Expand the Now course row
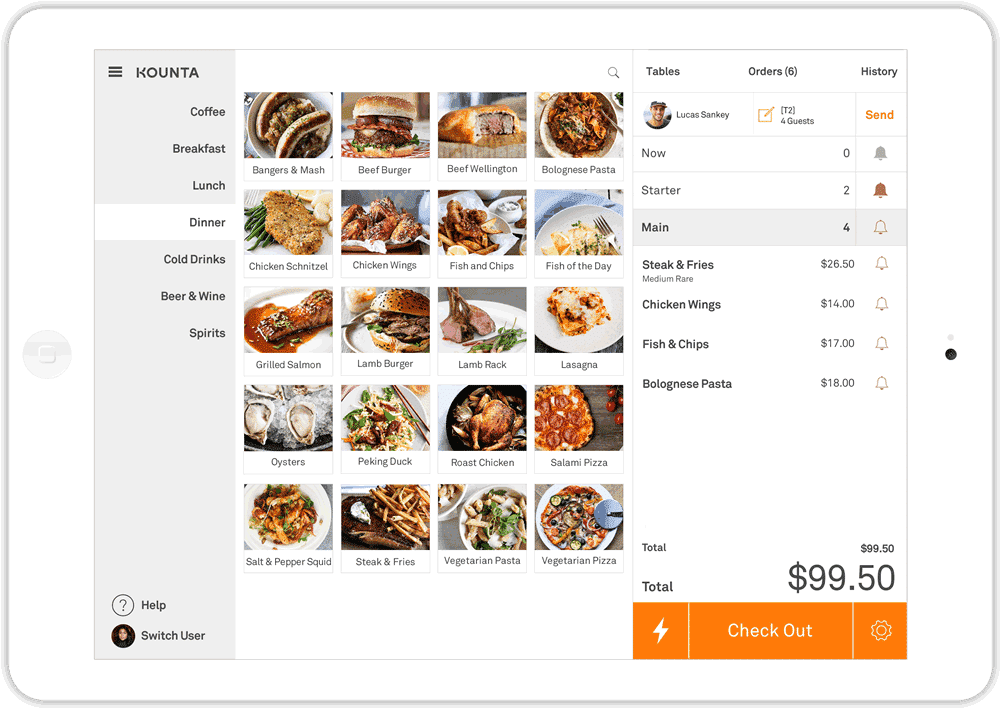 pyautogui.click(x=744, y=154)
